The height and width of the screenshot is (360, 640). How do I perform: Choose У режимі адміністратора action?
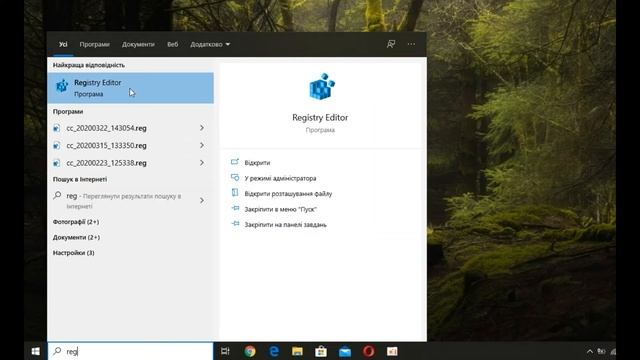click(x=280, y=178)
